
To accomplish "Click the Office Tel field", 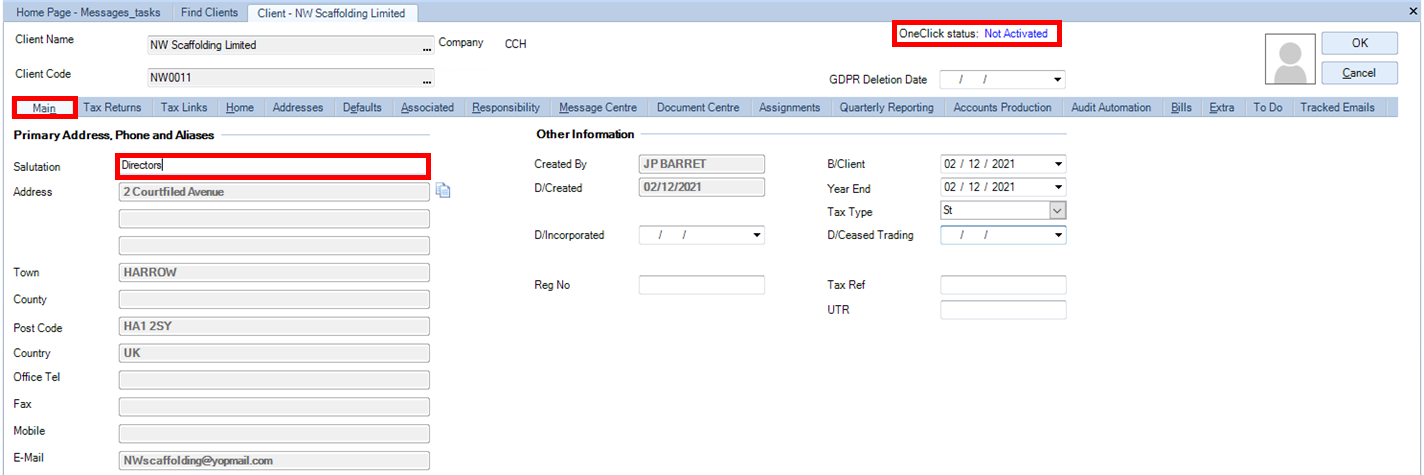I will tap(274, 380).
